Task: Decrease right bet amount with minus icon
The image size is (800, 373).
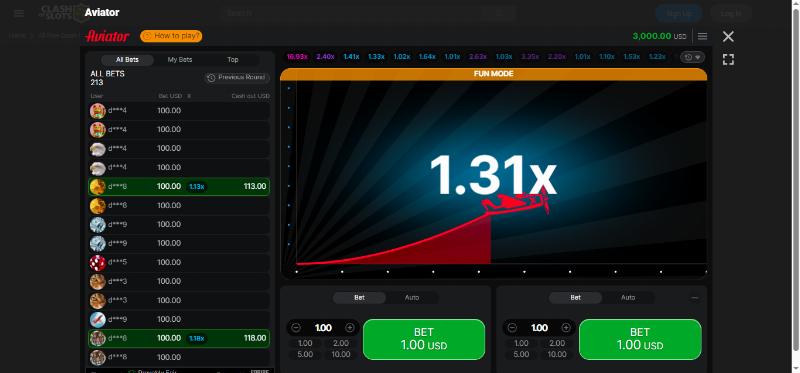Action: click(513, 328)
